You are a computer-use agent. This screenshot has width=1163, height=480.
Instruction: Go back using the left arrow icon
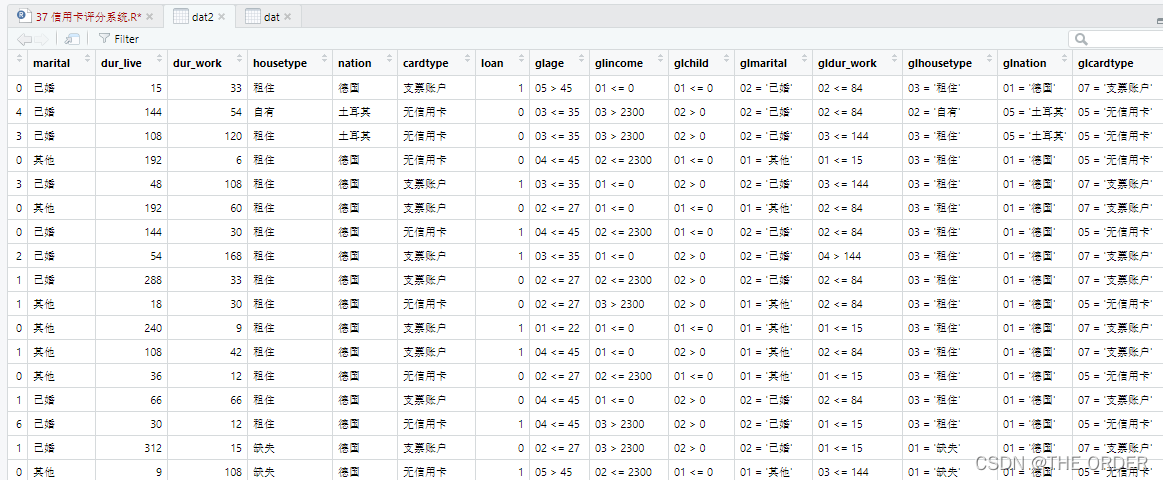point(24,39)
